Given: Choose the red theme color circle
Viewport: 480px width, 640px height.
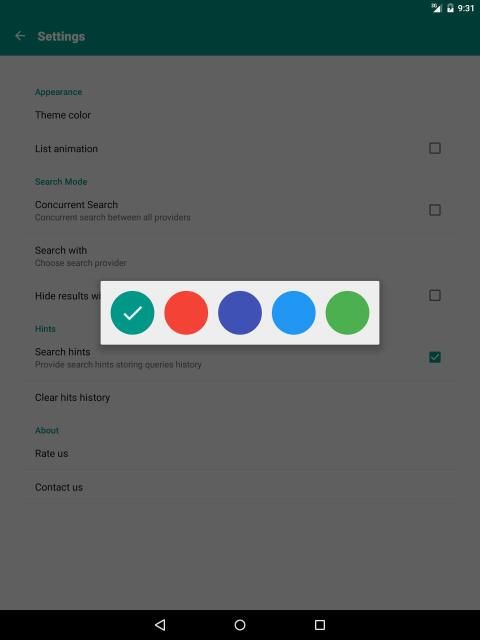Looking at the screenshot, I should pos(186,313).
